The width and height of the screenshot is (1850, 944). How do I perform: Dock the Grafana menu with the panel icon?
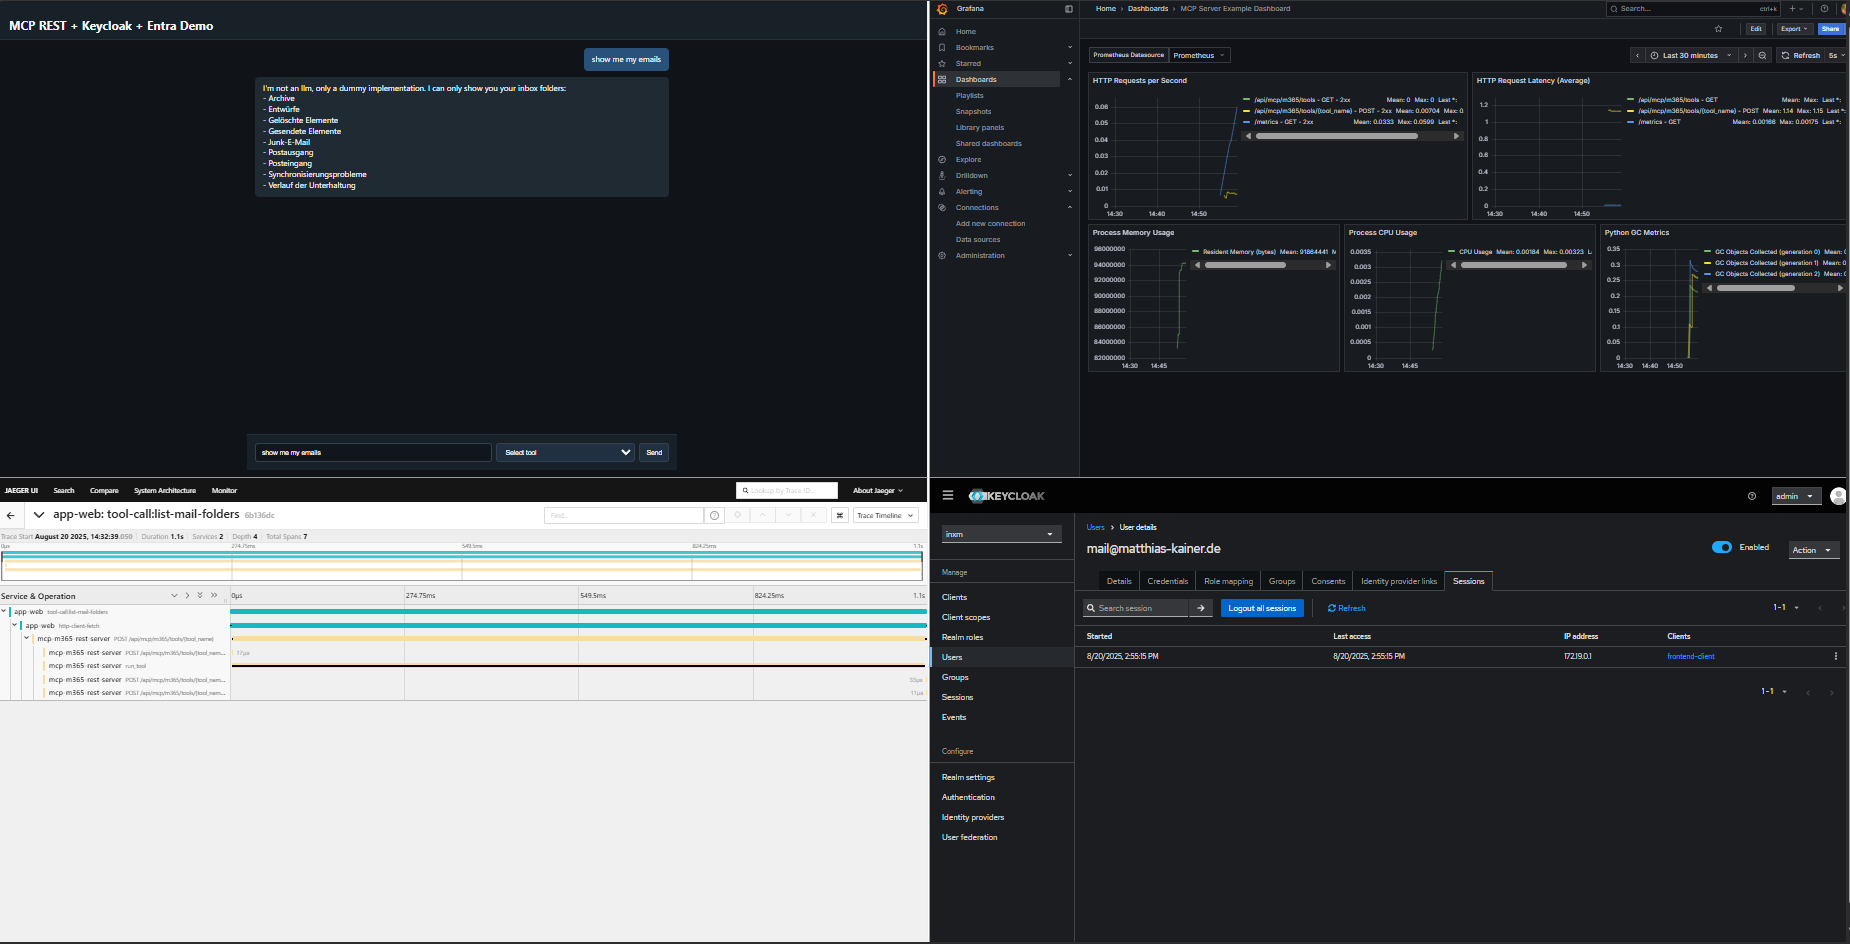click(1069, 9)
